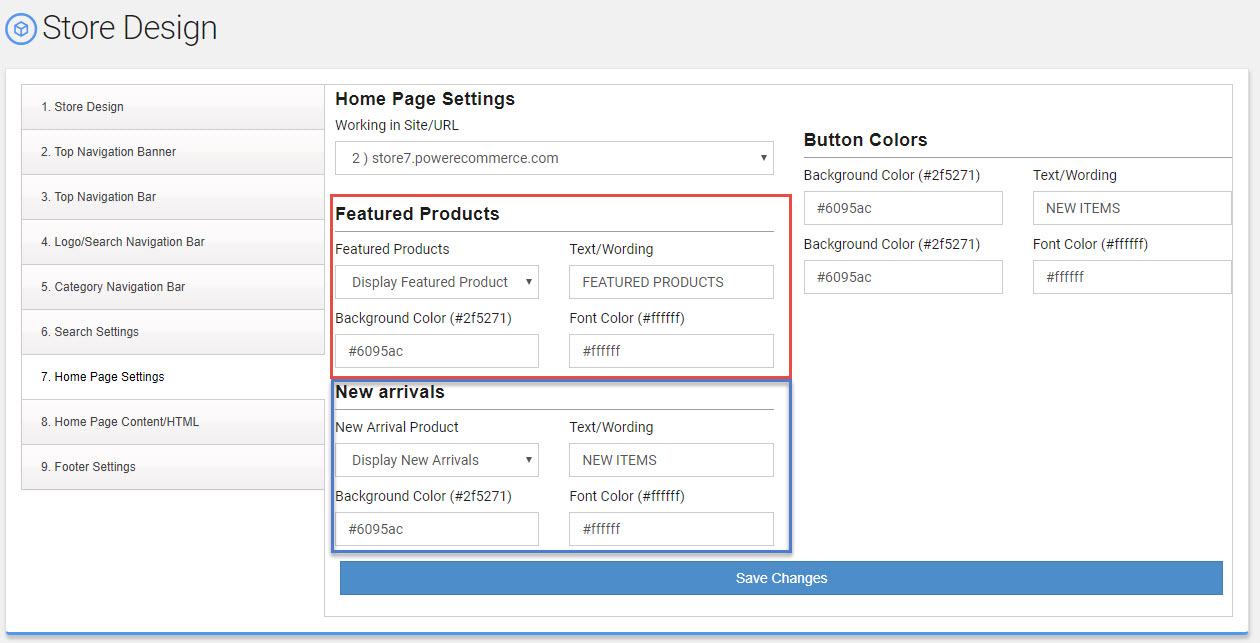The height and width of the screenshot is (643, 1260).
Task: Go to 1. Store Design section
Action: pos(172,107)
